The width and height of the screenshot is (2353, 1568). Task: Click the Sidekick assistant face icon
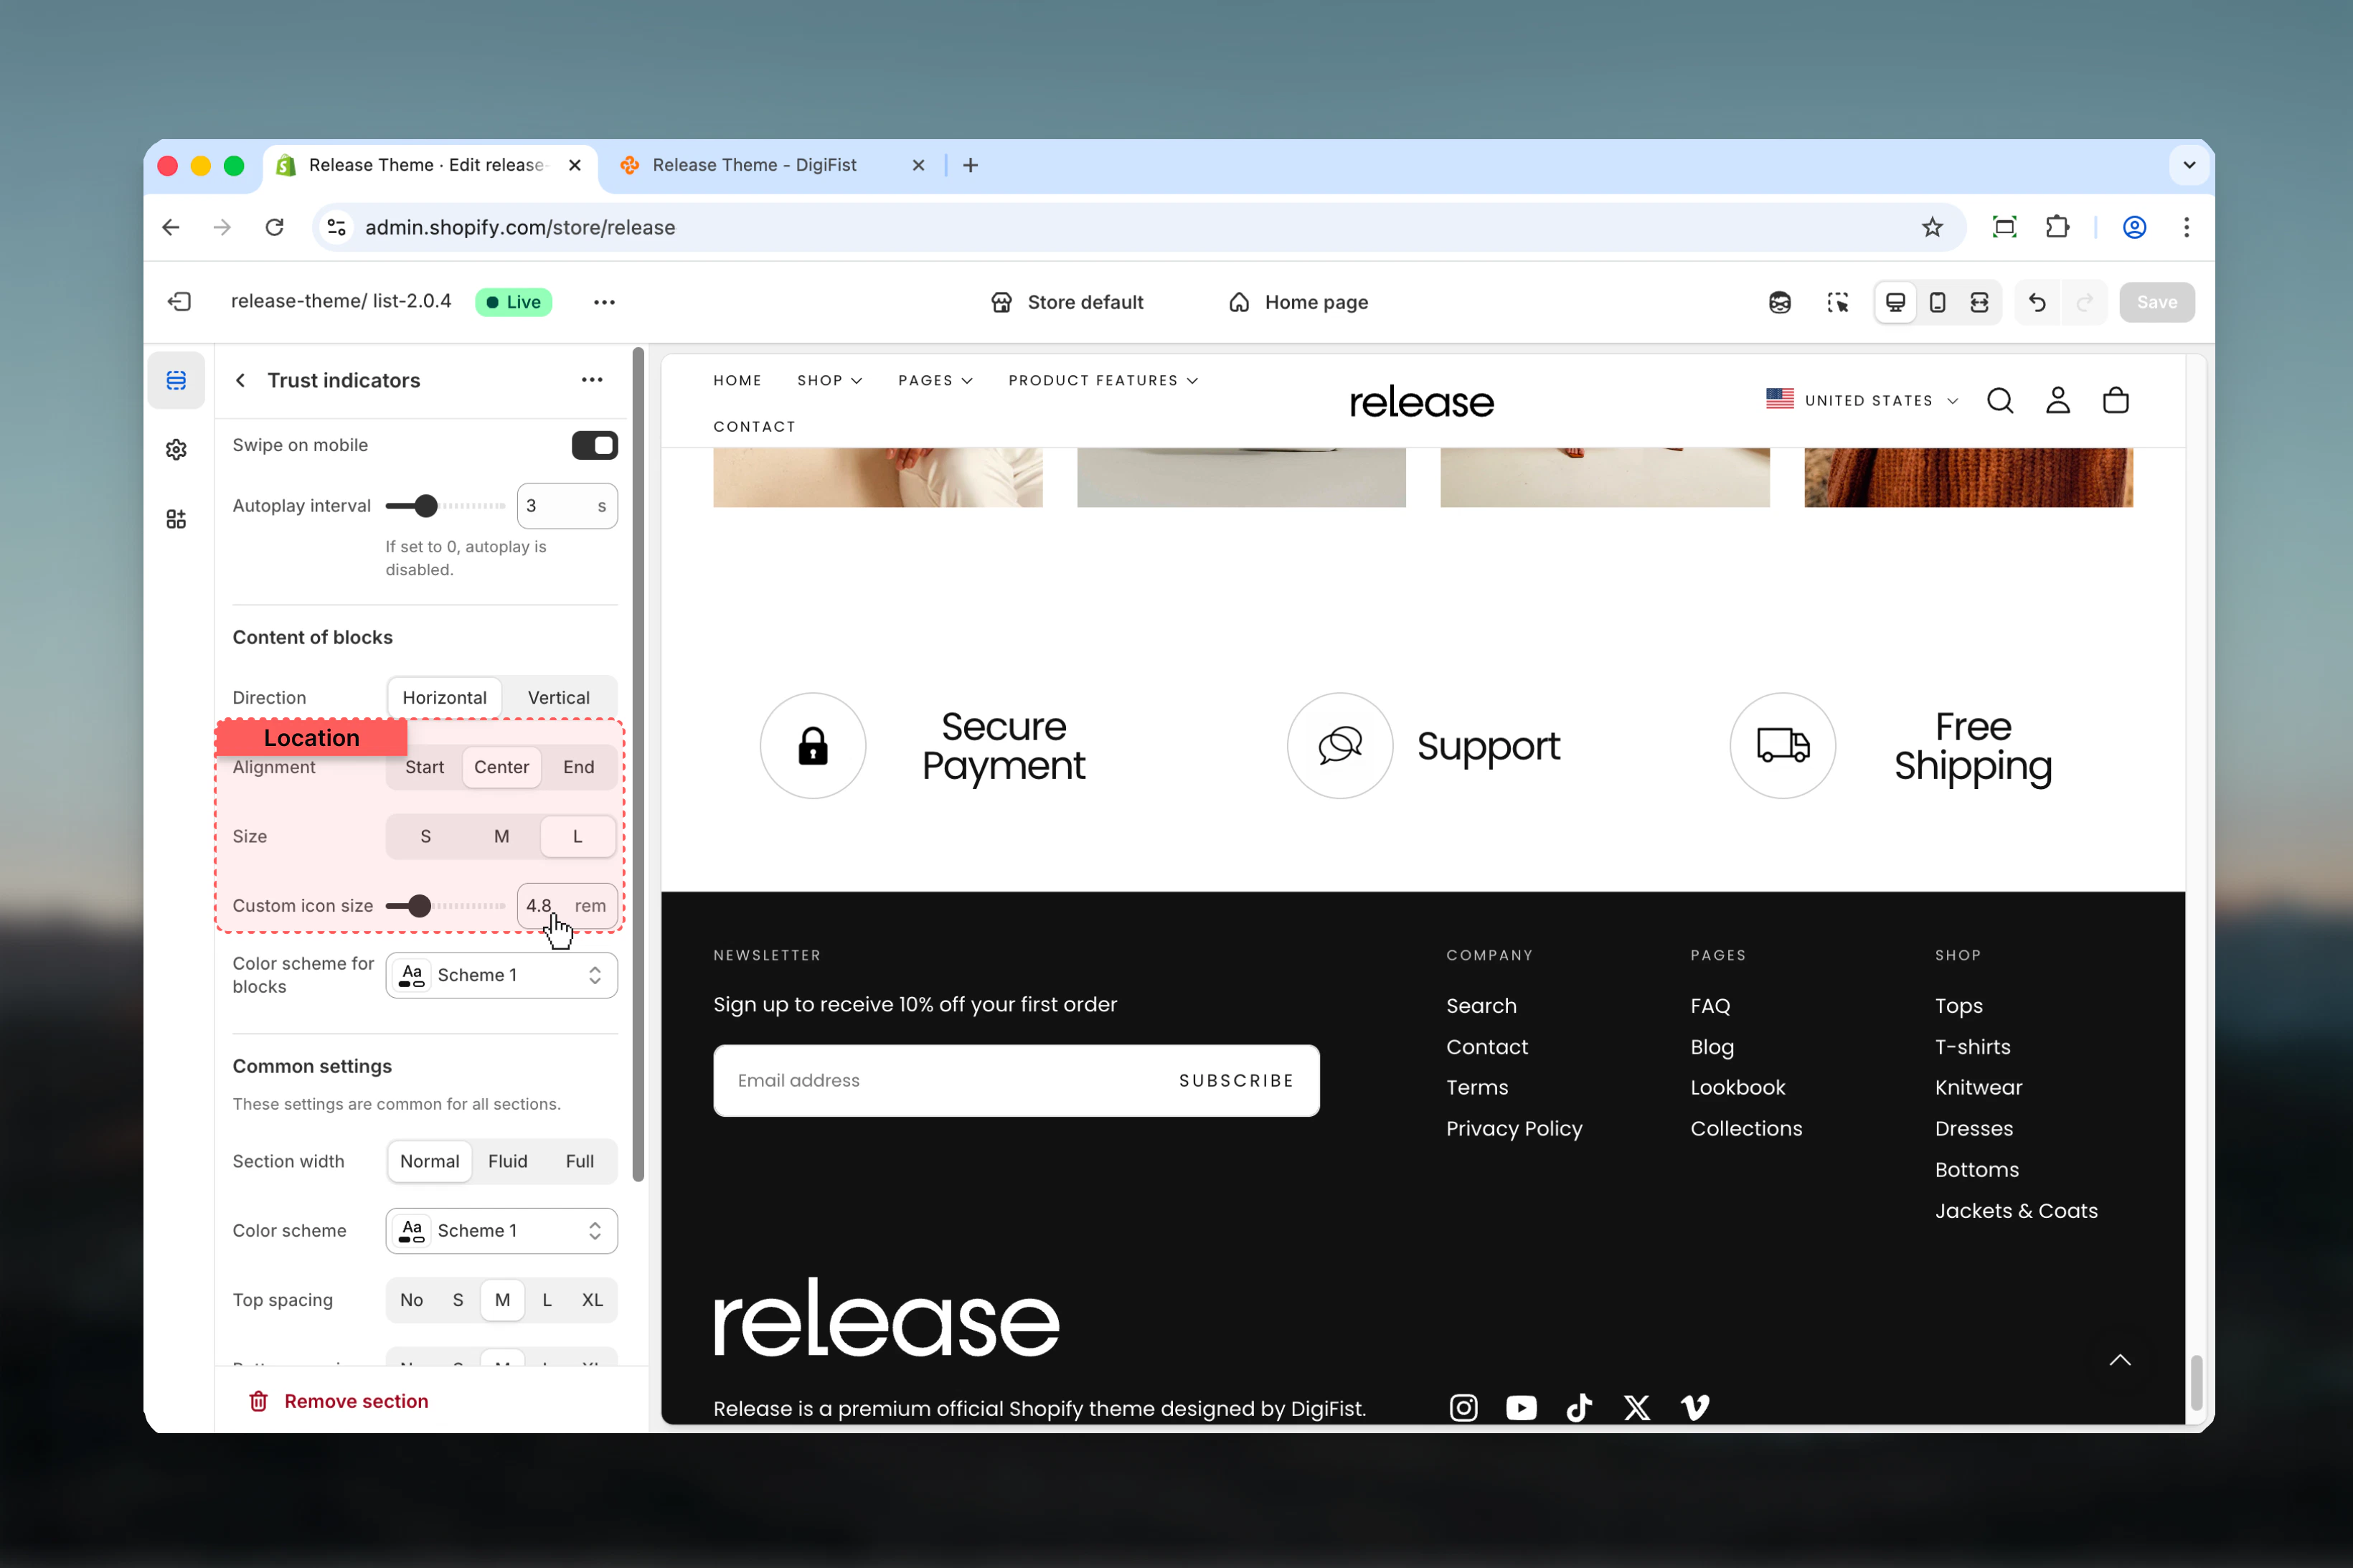[x=1779, y=302]
